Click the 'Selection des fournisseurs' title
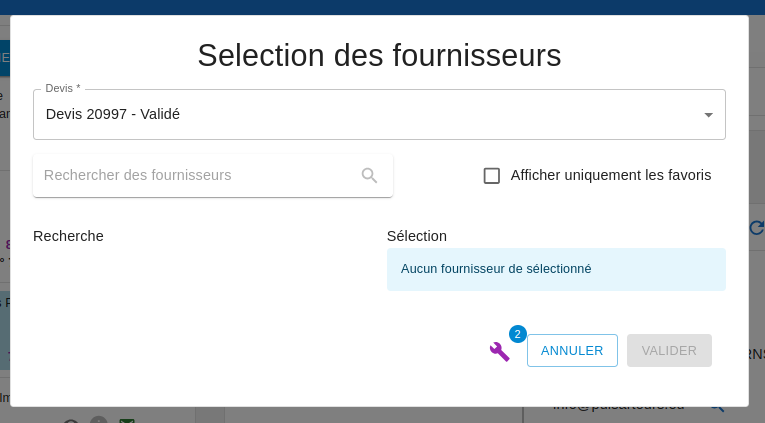 [x=379, y=55]
